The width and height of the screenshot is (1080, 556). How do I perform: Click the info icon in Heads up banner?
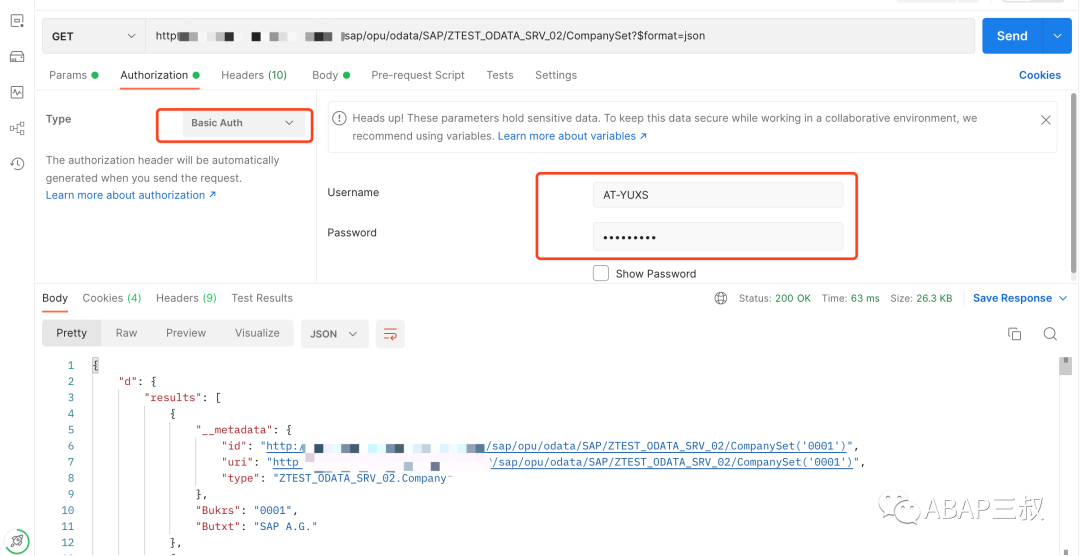tap(339, 119)
